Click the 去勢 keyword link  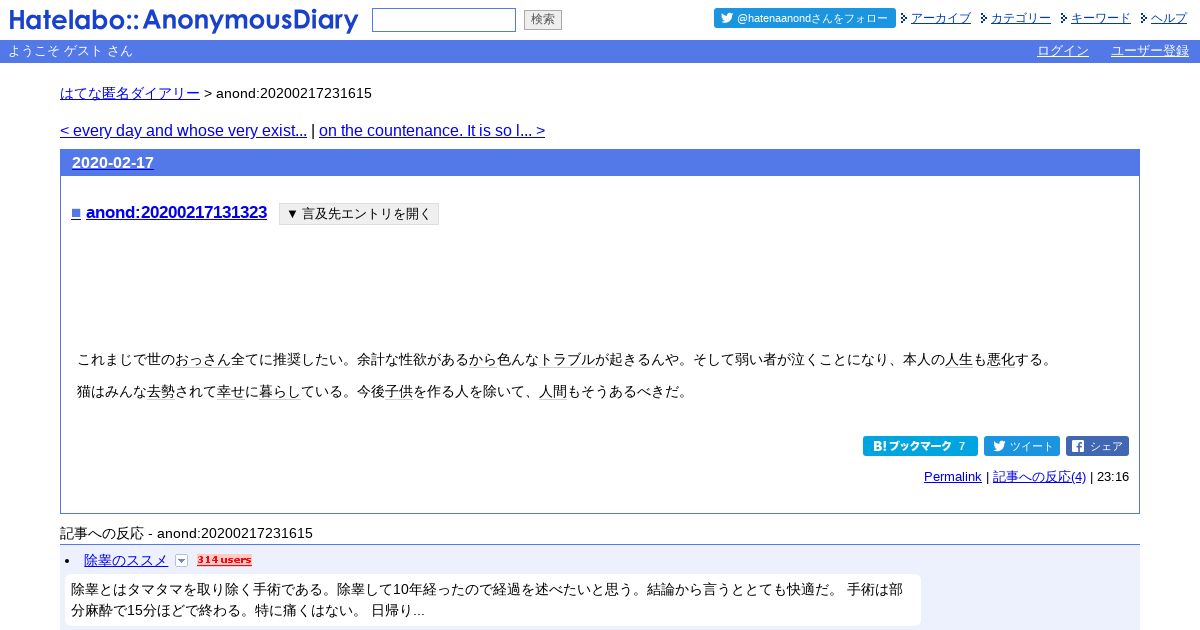pos(161,391)
